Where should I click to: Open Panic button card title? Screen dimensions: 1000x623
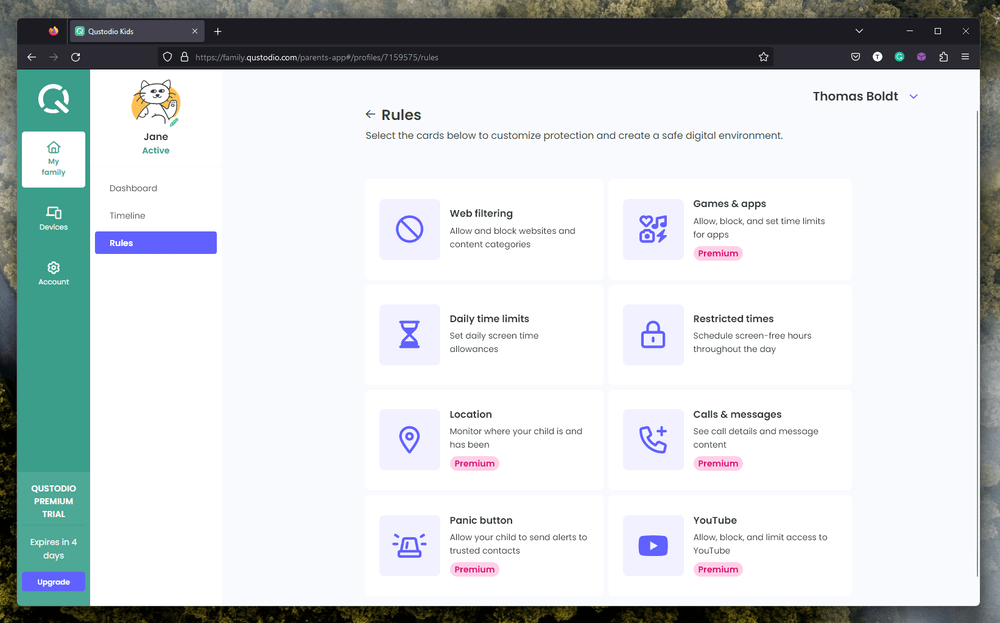(x=481, y=520)
